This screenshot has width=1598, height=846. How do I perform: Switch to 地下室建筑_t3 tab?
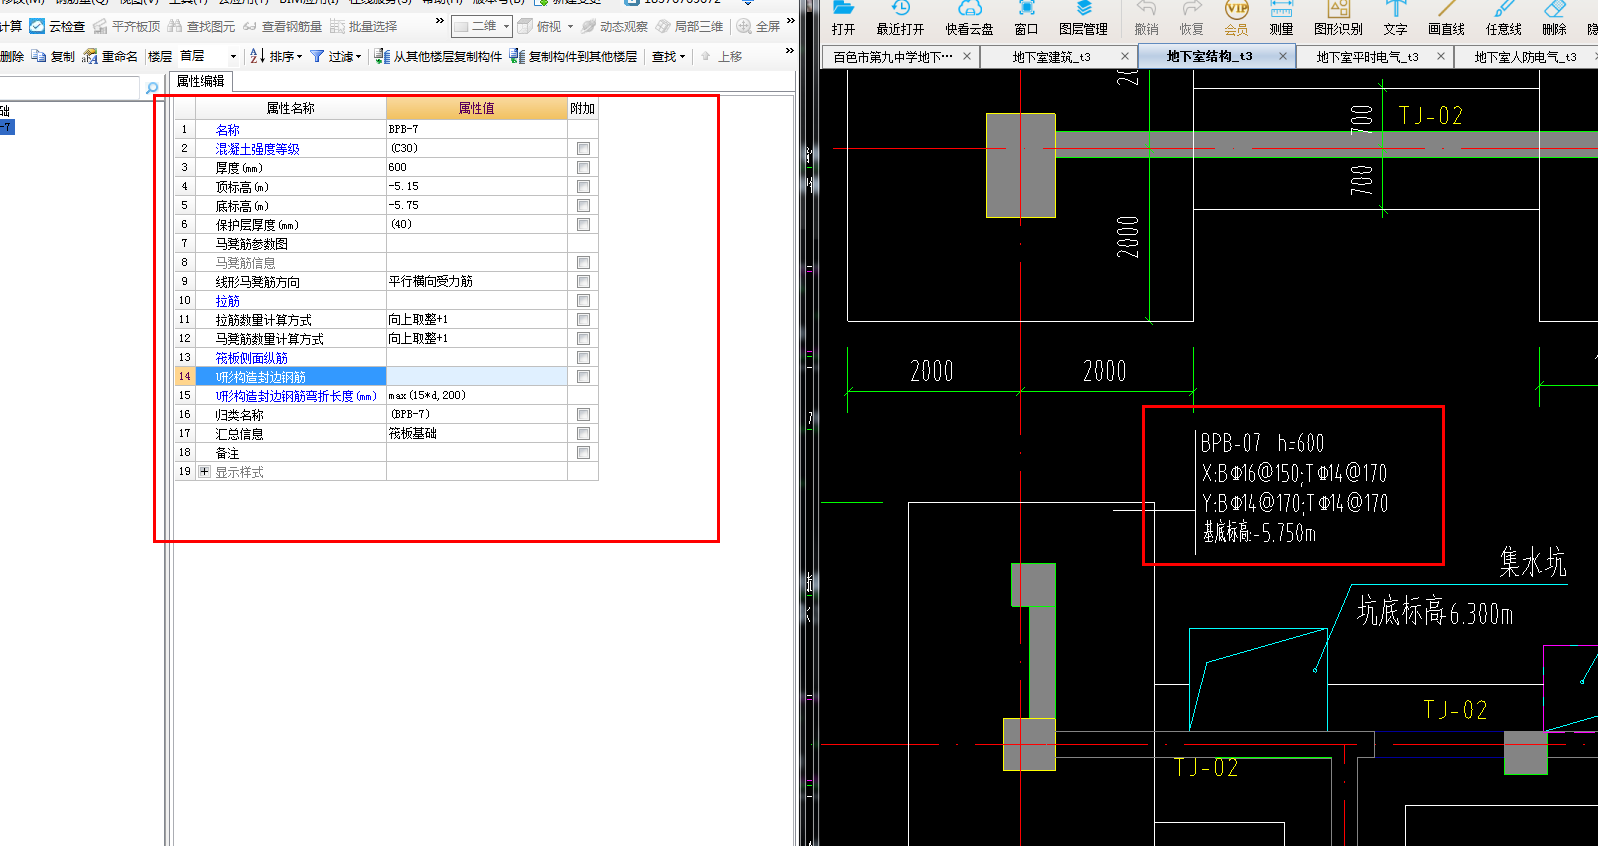click(1051, 57)
